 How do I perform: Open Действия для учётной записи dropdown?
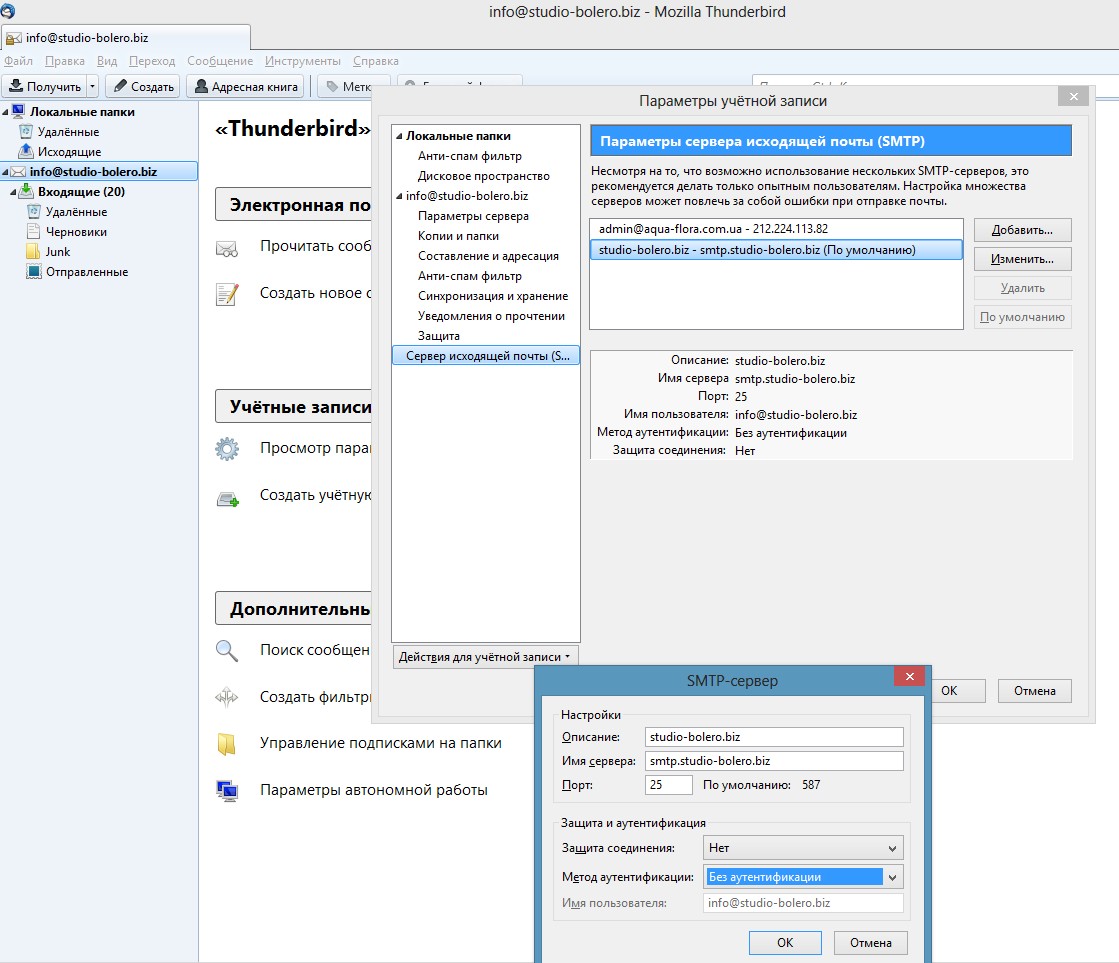coord(485,657)
